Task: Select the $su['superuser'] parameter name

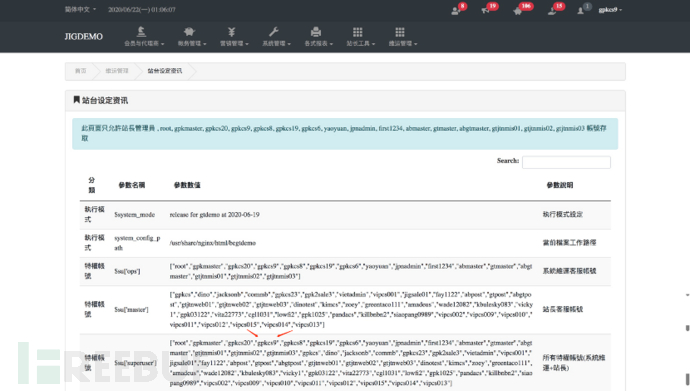Action: [x=136, y=363]
